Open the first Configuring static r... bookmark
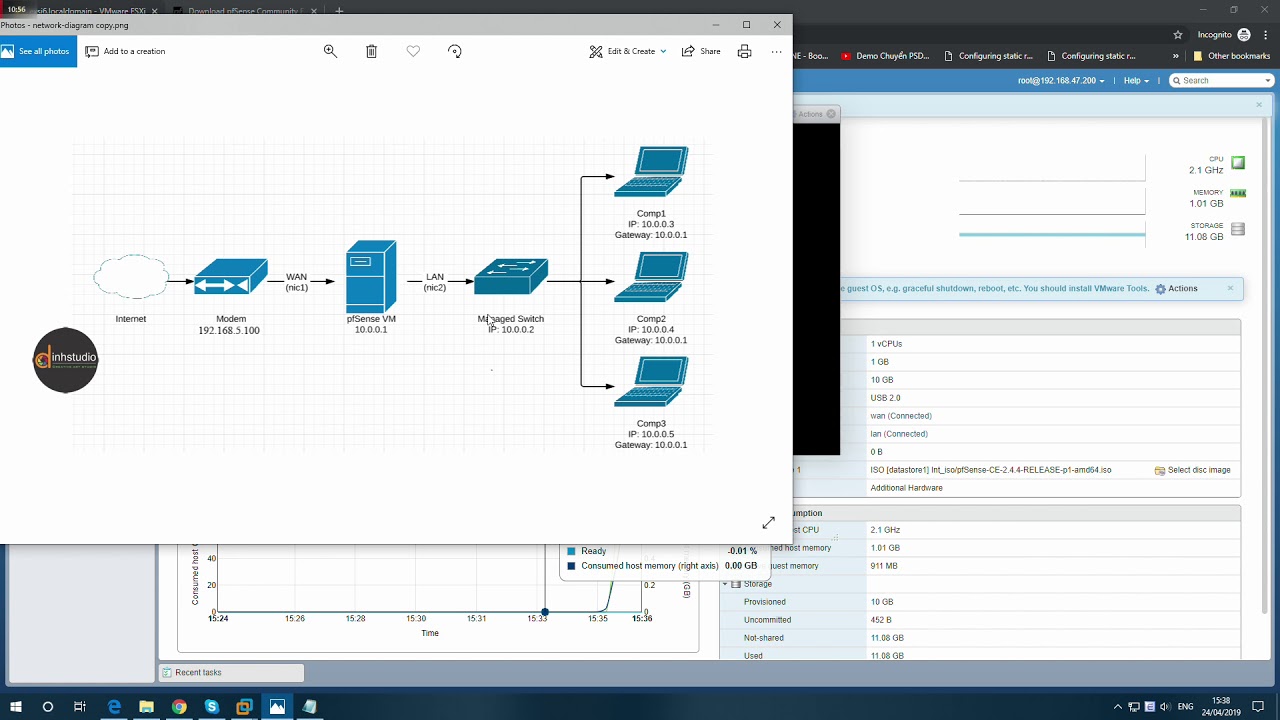The height and width of the screenshot is (720, 1280). (x=988, y=56)
